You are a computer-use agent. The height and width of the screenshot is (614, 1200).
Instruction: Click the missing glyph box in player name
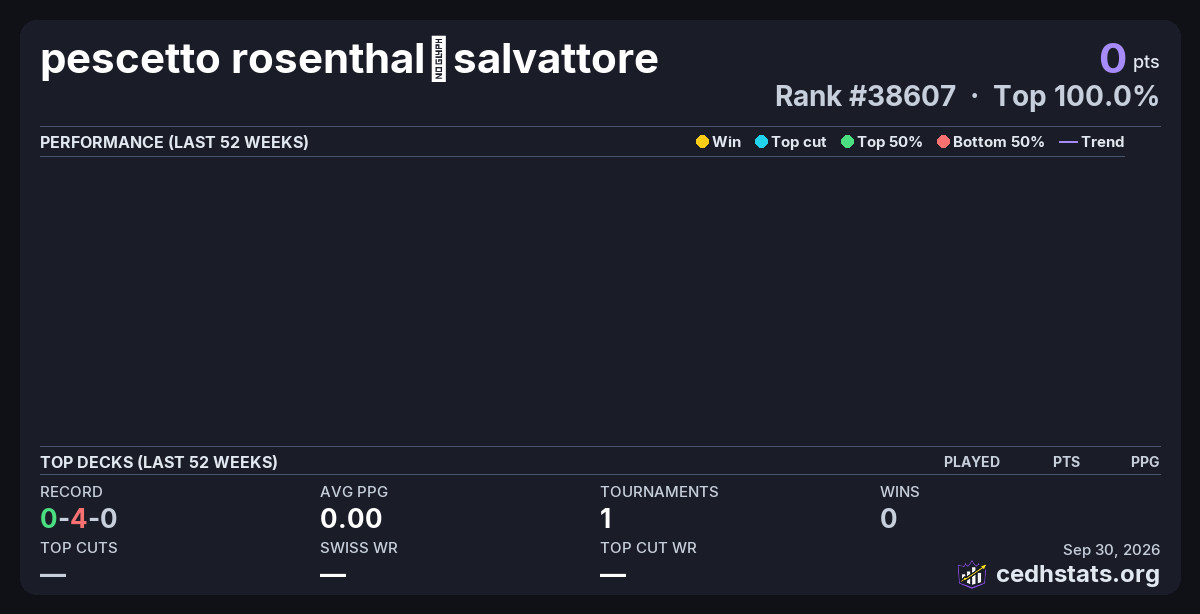coord(439,59)
